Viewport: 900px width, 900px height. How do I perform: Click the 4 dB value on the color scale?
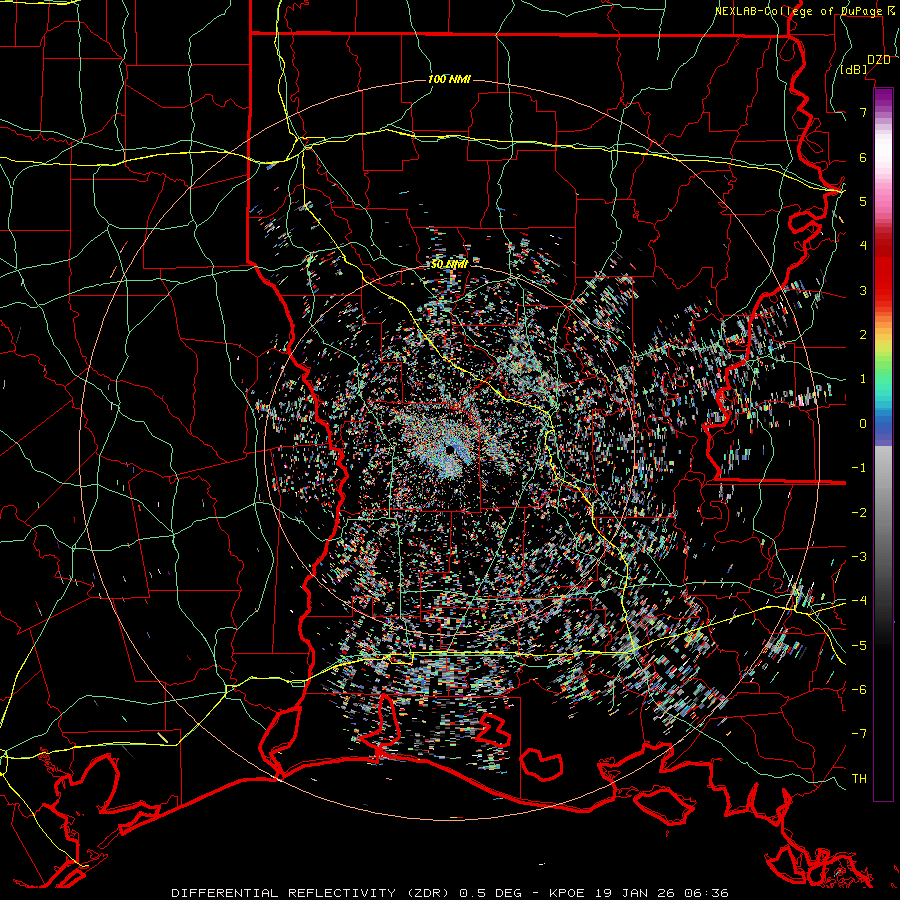(863, 246)
